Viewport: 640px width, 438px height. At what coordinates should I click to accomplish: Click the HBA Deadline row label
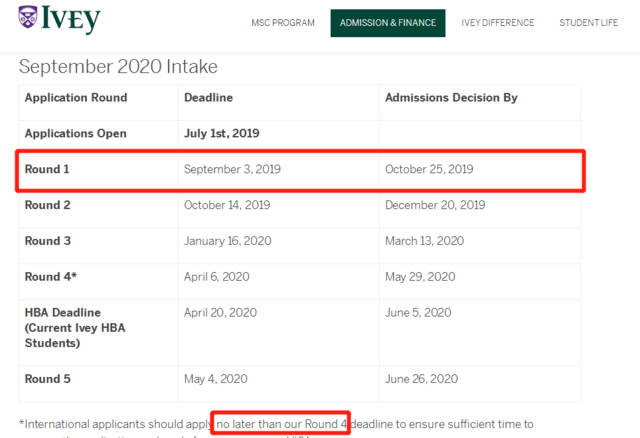coord(75,328)
